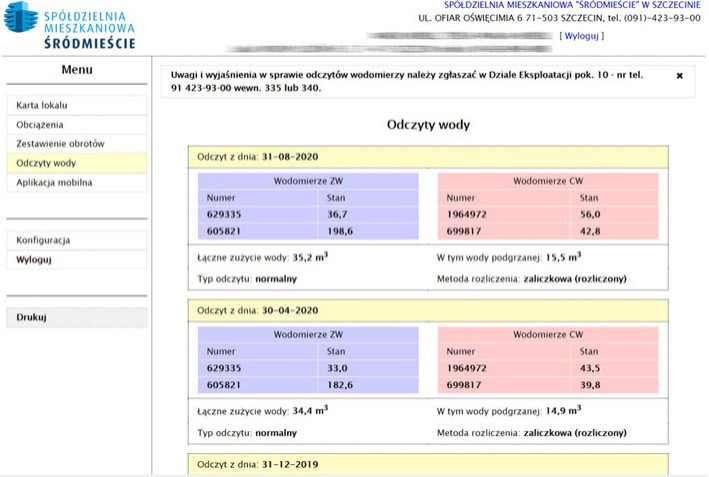Open Konfiguracja settings page
Image resolution: width=709 pixels, height=477 pixels.
(43, 241)
